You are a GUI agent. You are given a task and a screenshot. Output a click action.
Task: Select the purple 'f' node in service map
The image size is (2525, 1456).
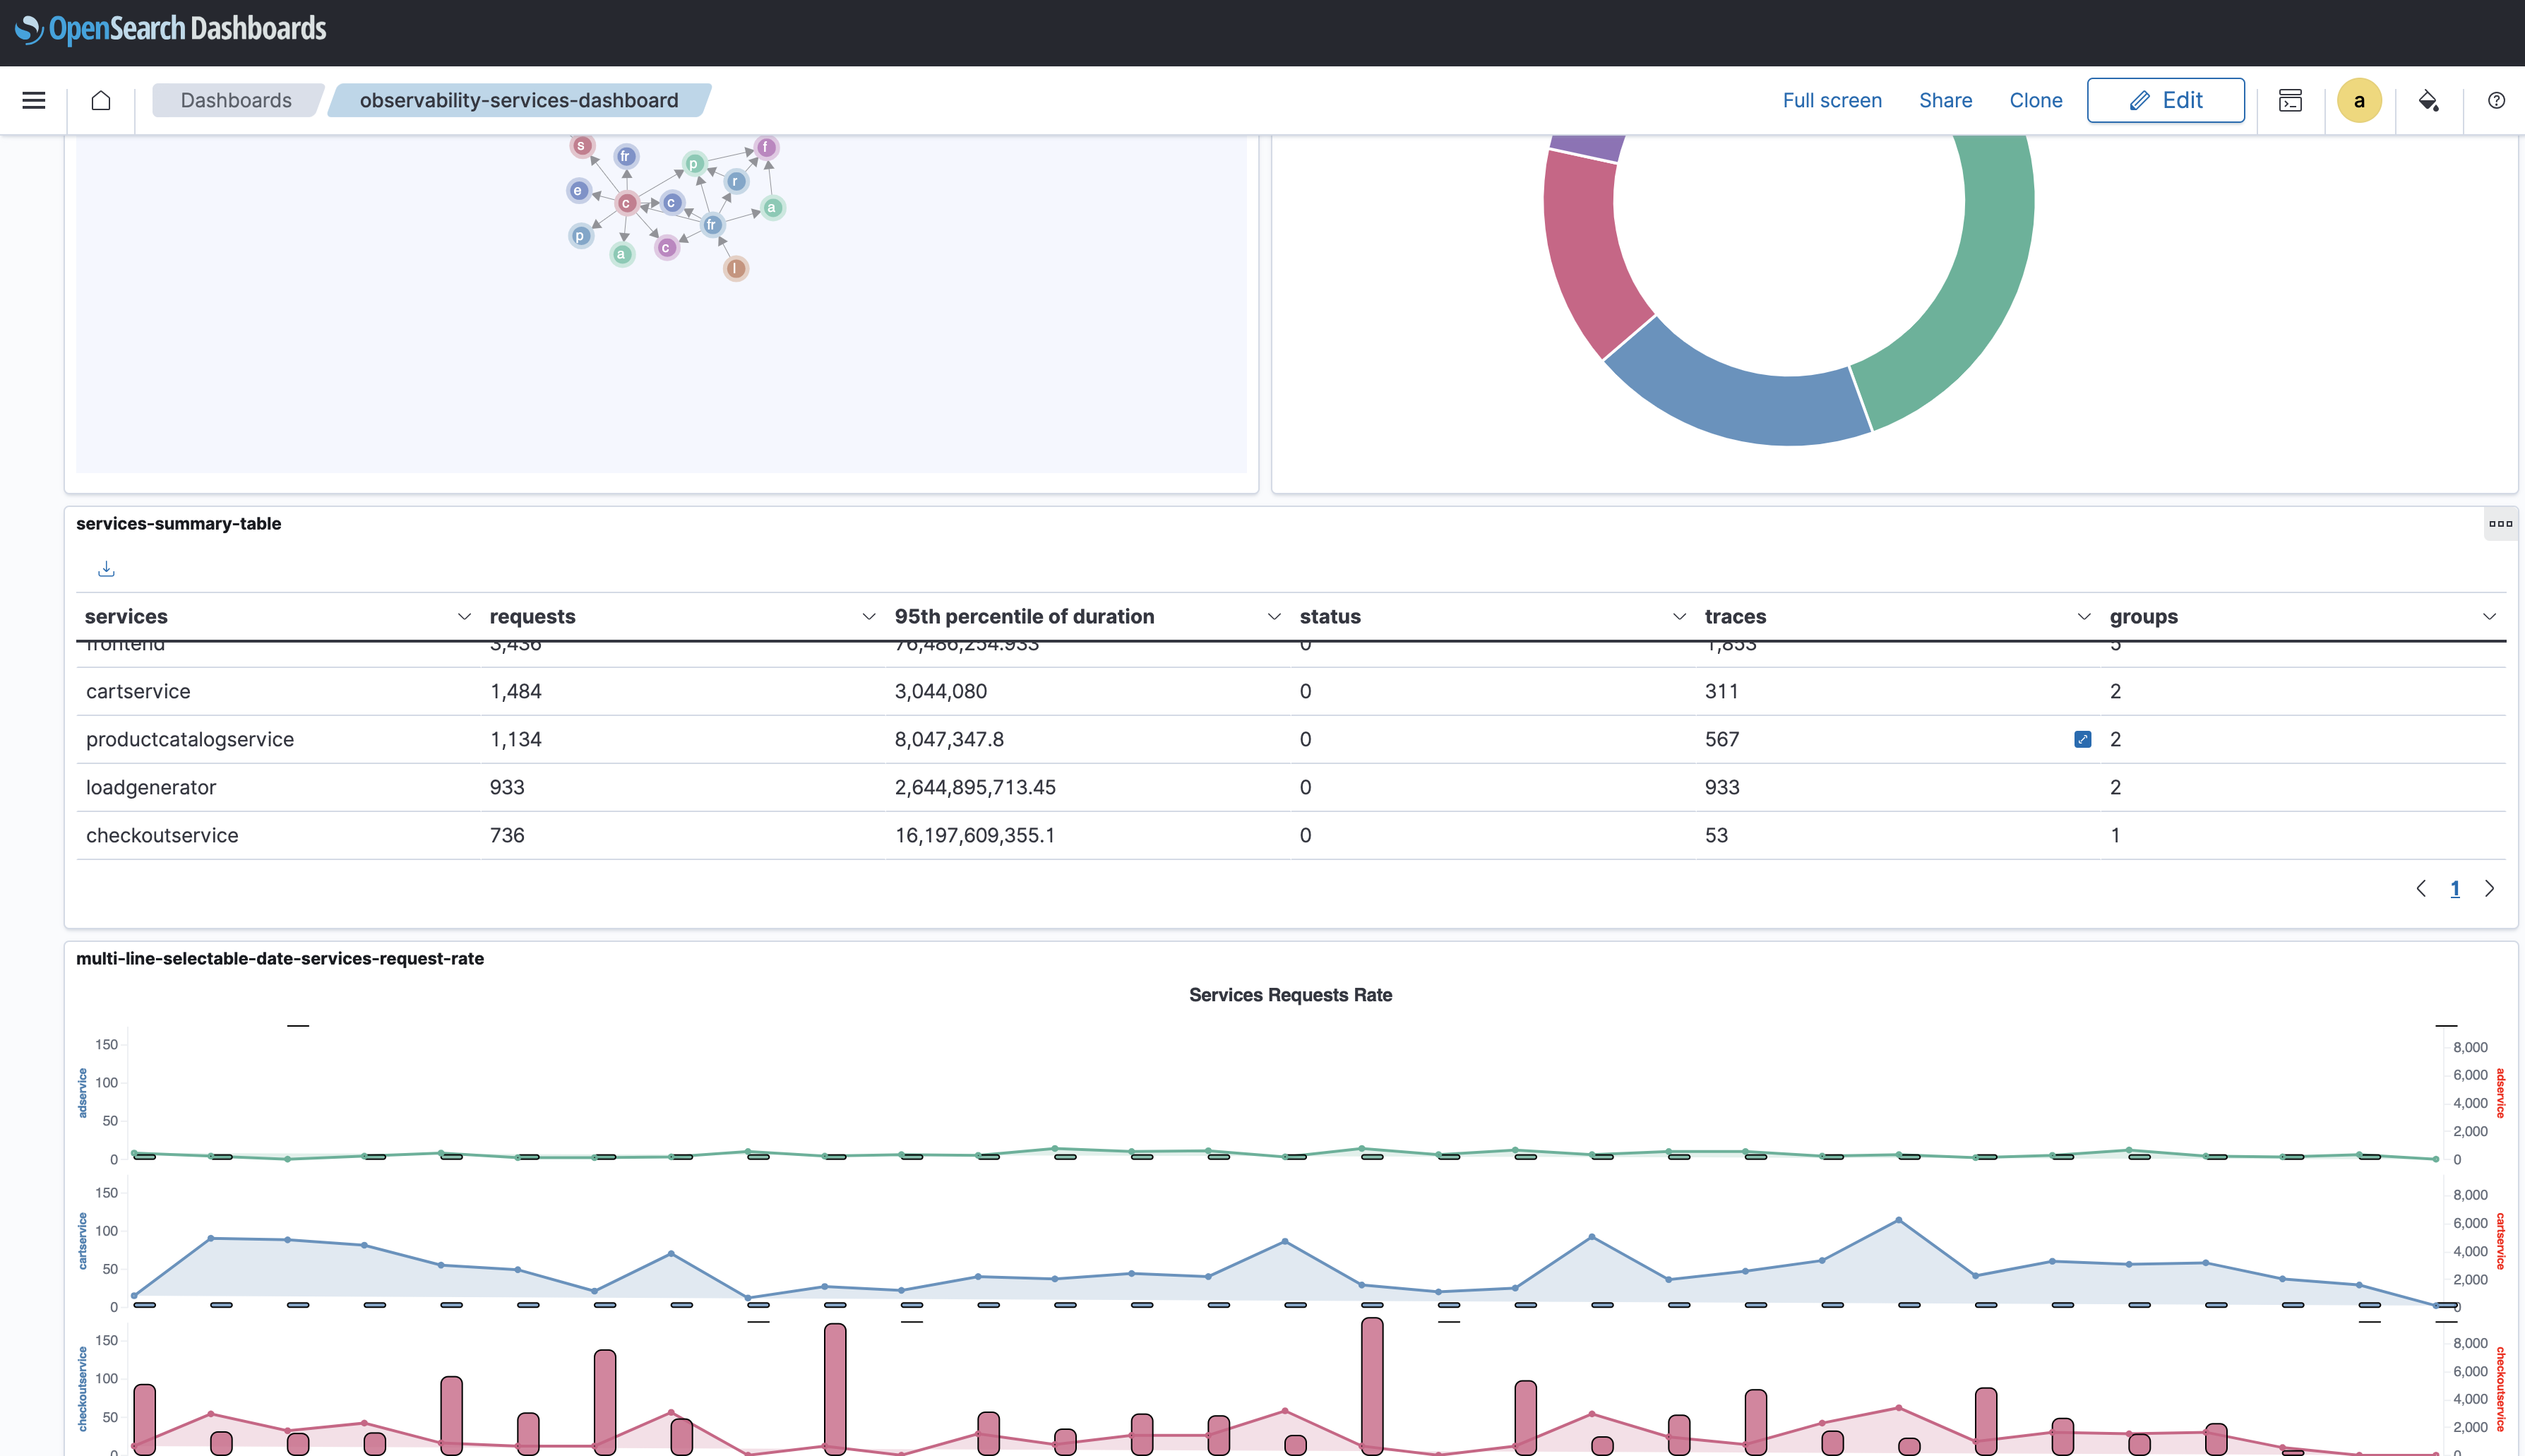[x=766, y=148]
